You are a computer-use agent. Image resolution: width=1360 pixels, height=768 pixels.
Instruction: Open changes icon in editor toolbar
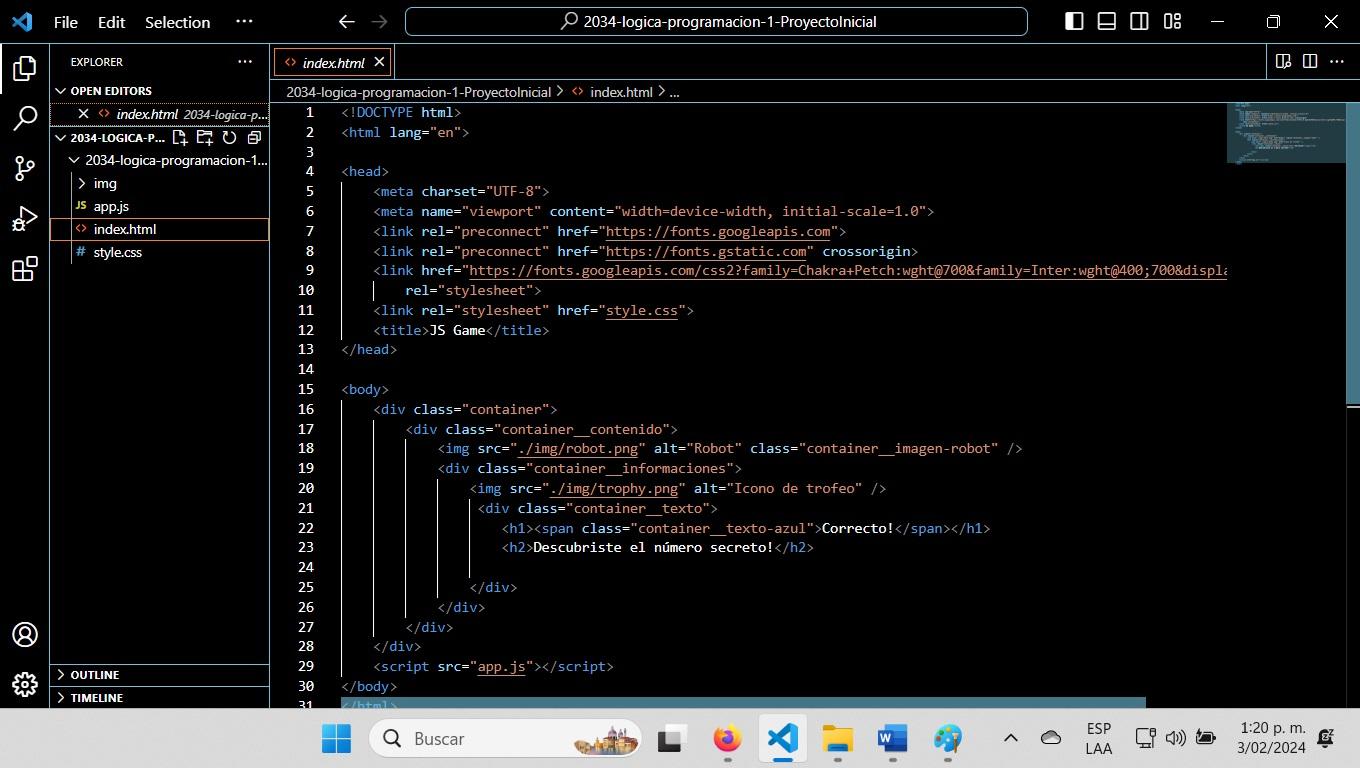point(1284,62)
